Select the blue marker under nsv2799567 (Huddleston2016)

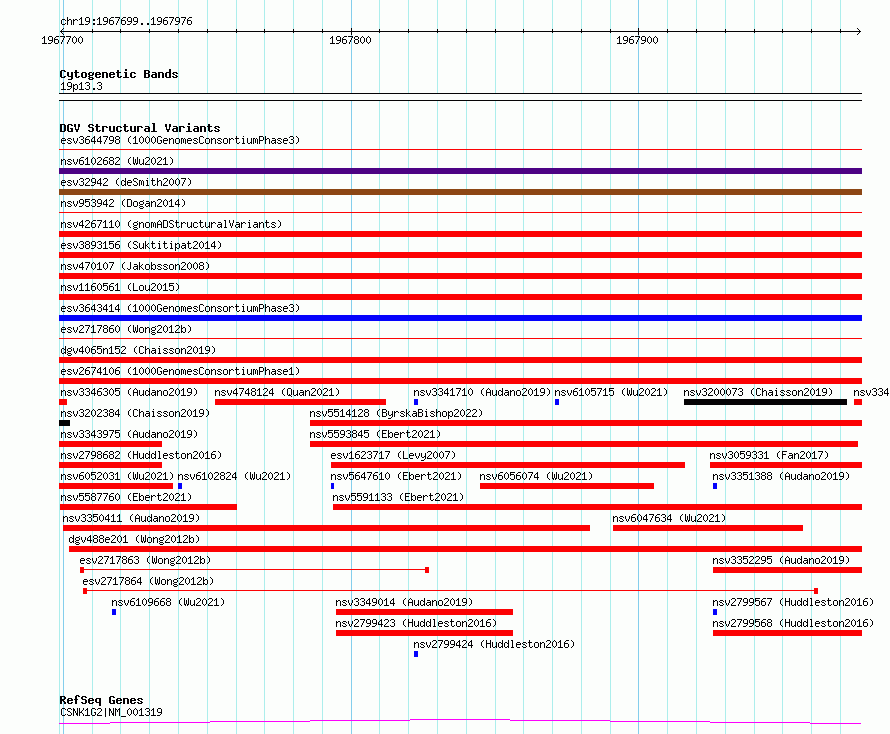(x=715, y=612)
